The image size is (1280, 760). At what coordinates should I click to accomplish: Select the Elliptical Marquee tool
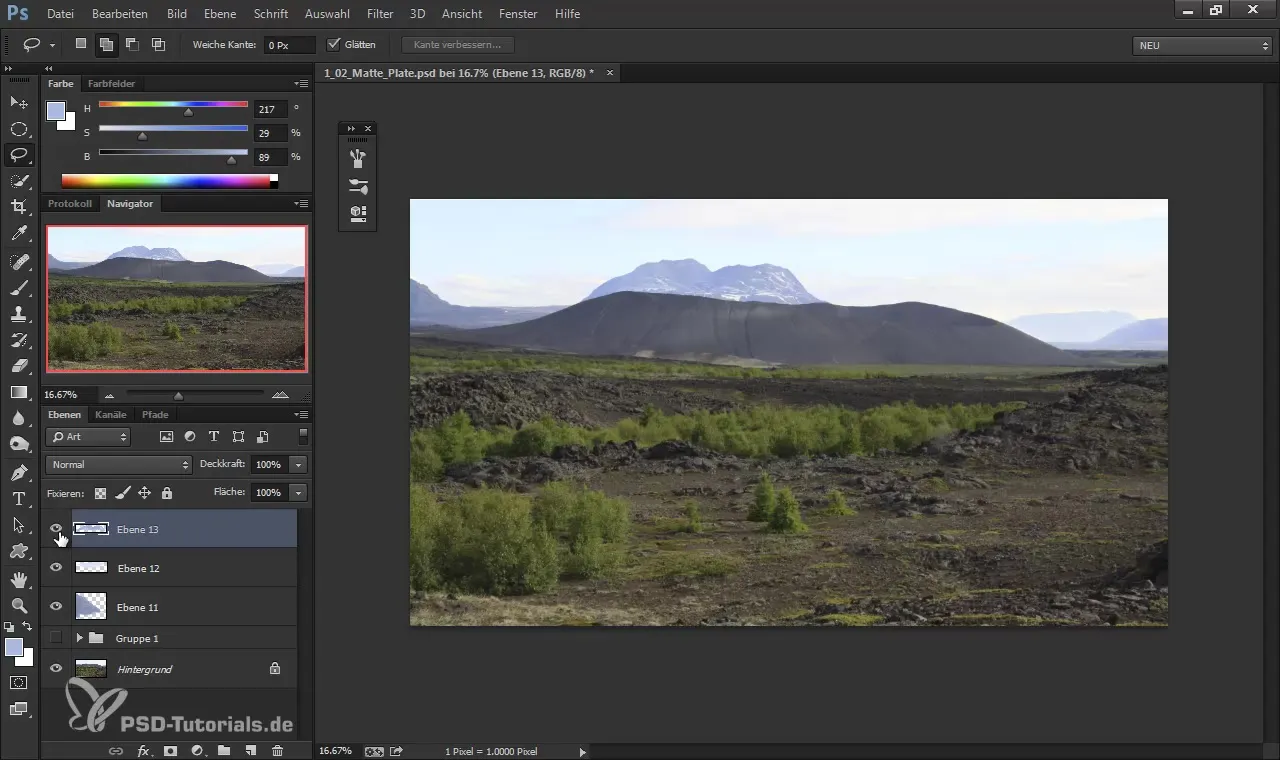[x=19, y=129]
